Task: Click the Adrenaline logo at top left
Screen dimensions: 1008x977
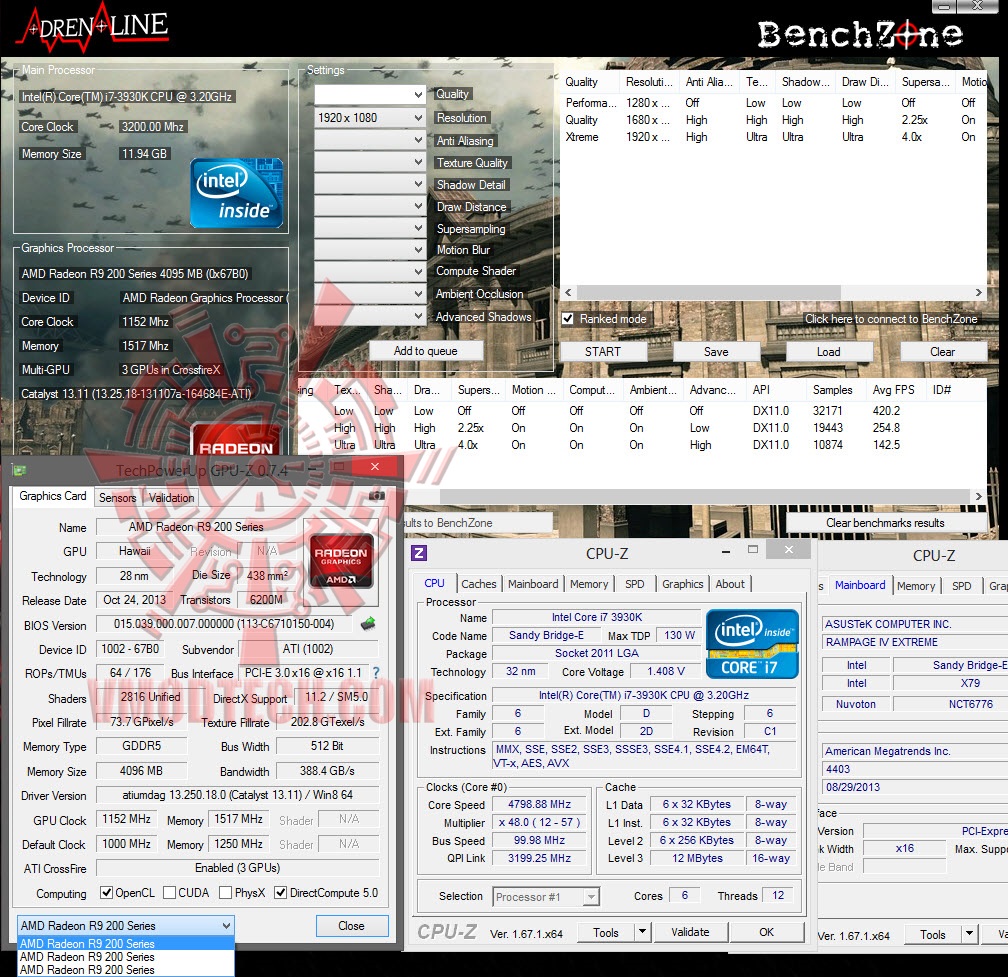Action: click(x=93, y=28)
